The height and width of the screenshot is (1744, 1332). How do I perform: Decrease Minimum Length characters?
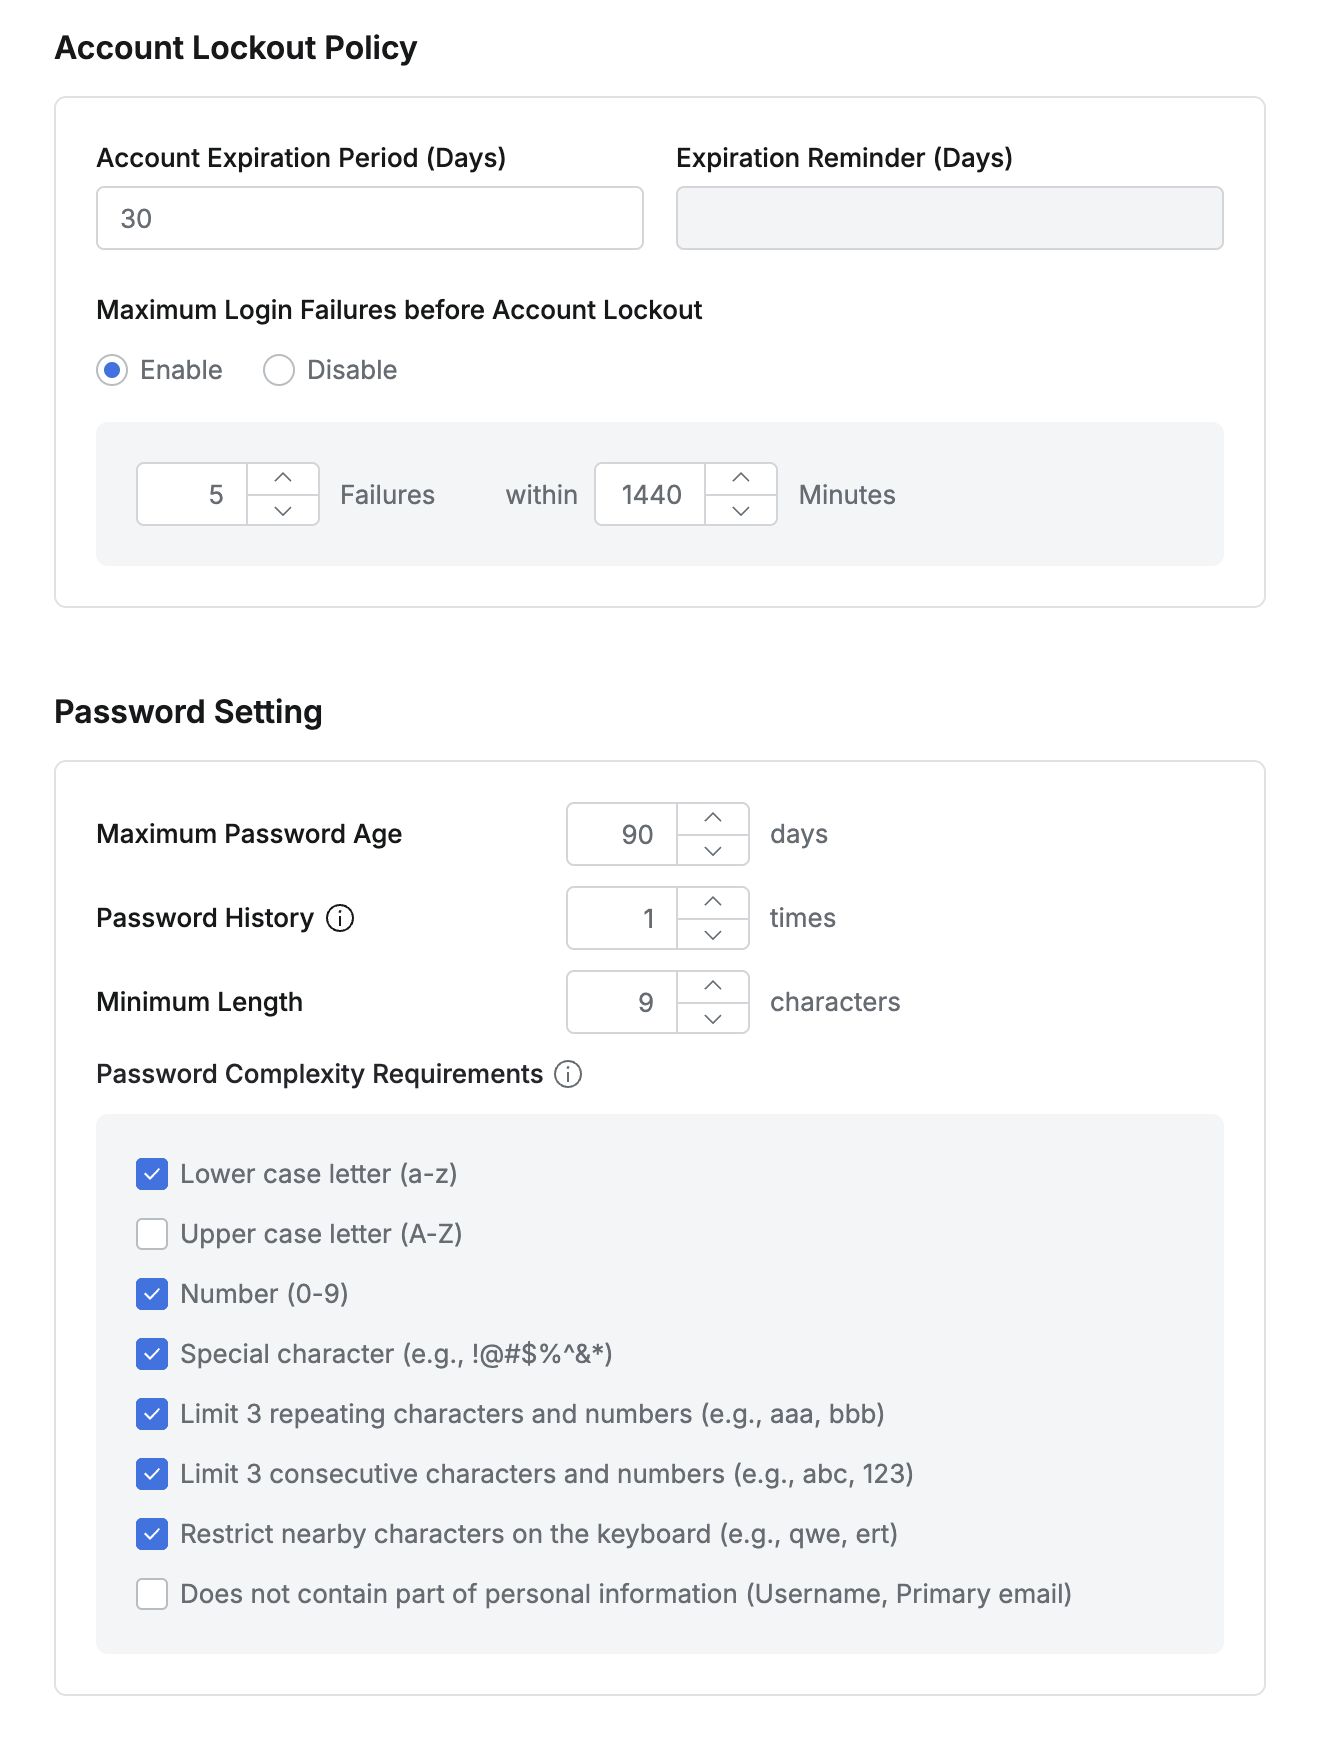713,1018
